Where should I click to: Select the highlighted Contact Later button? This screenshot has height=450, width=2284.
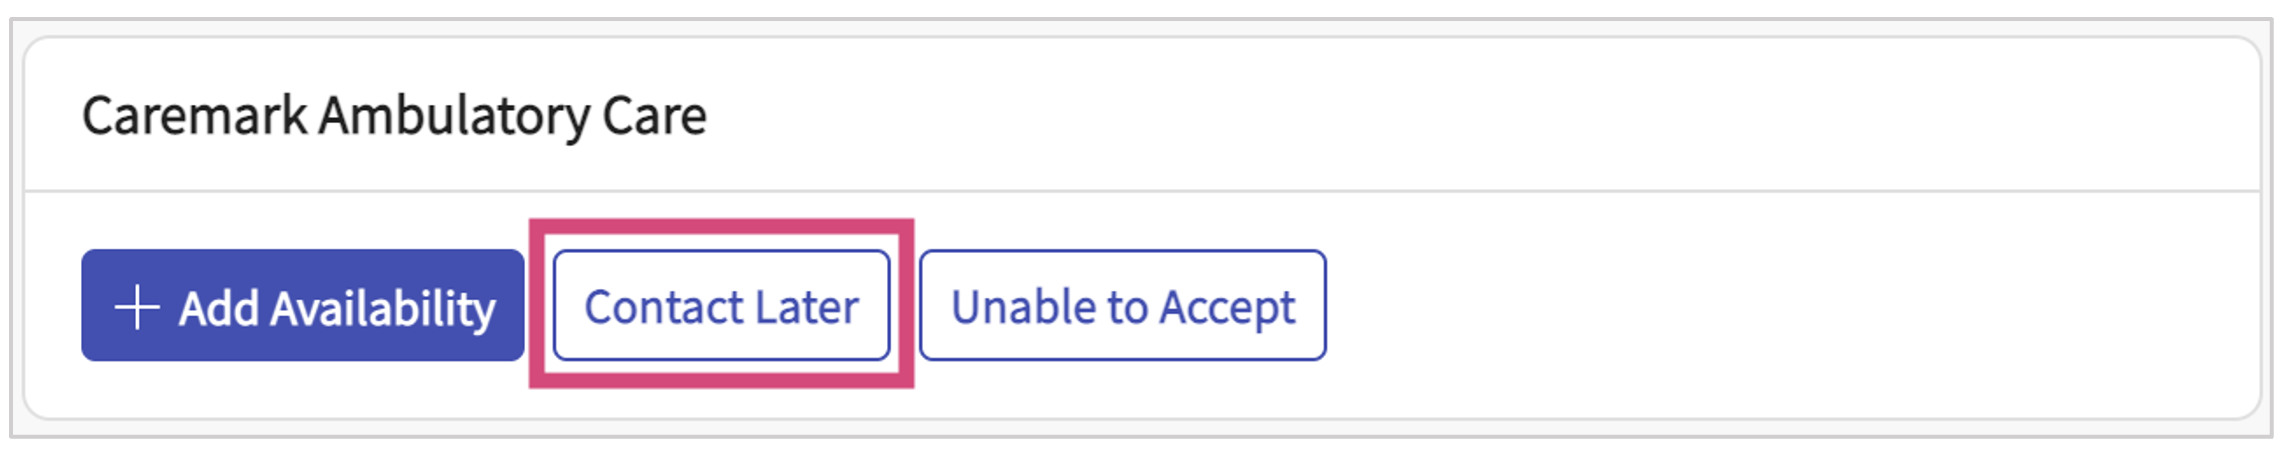click(x=721, y=306)
